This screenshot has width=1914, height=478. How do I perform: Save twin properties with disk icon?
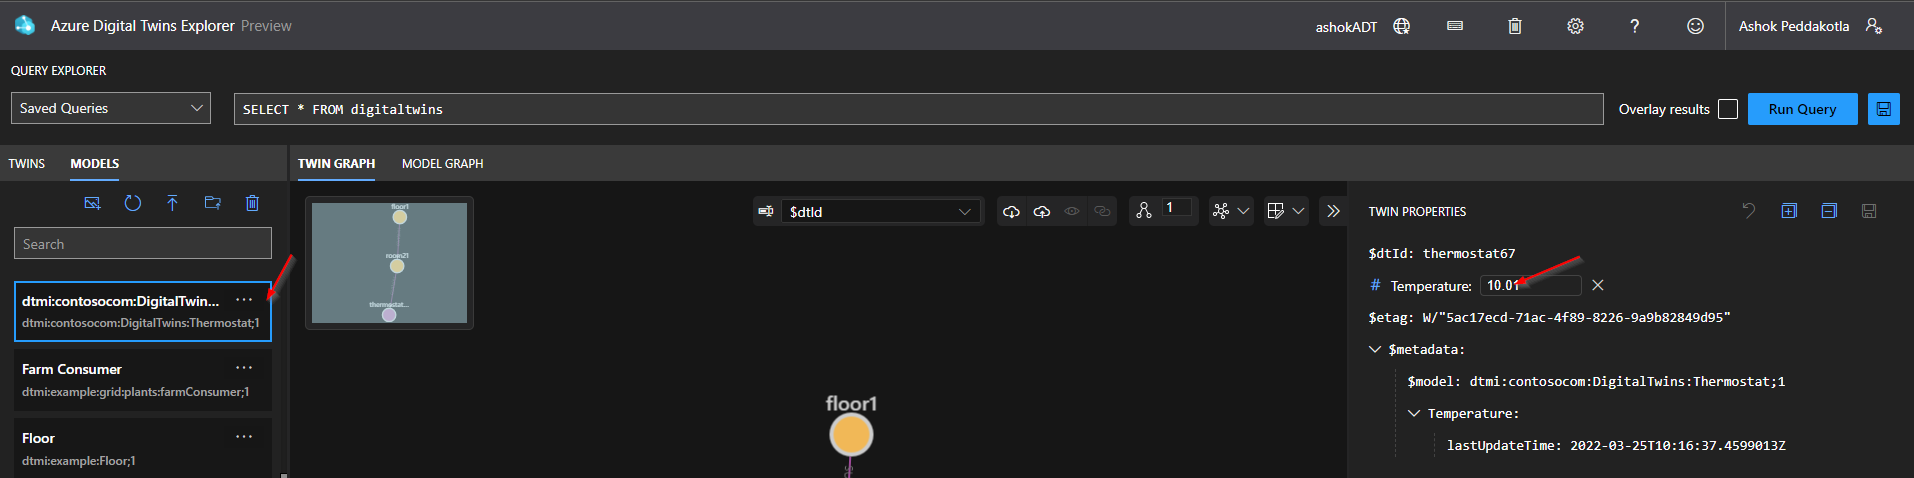click(1869, 211)
